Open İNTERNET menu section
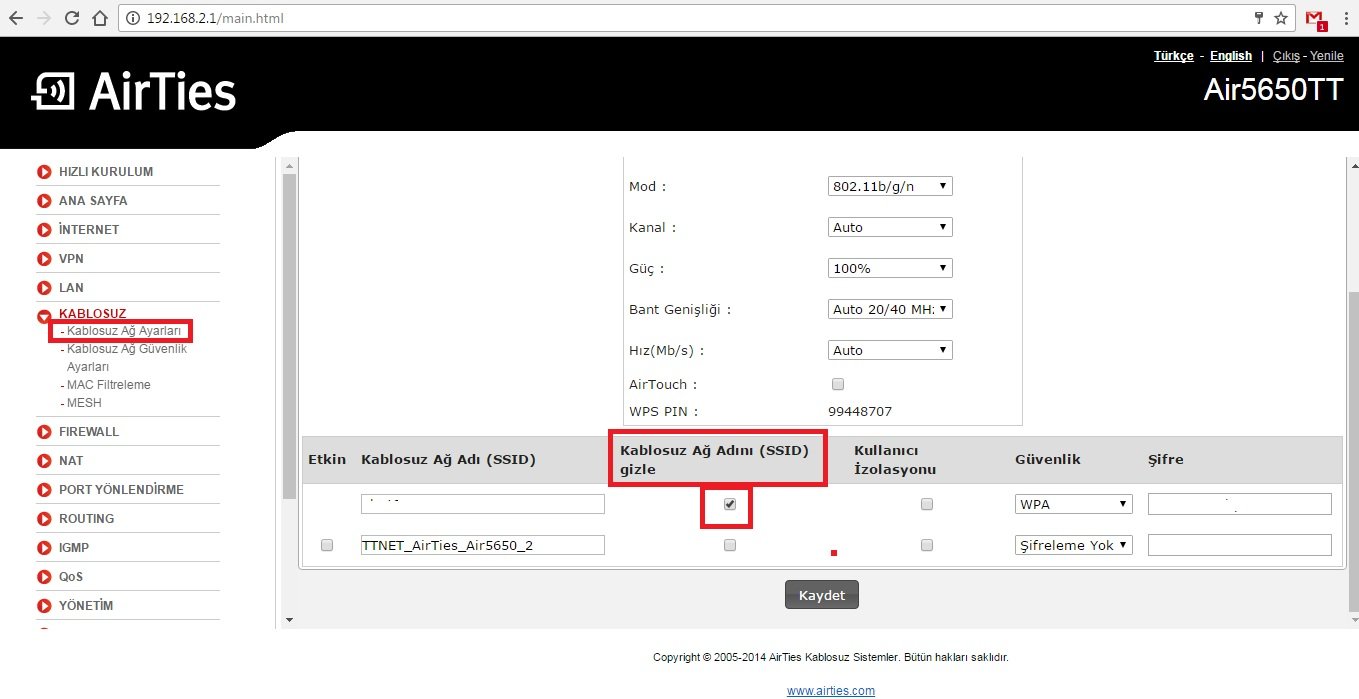This screenshot has width=1359, height=699. (89, 230)
